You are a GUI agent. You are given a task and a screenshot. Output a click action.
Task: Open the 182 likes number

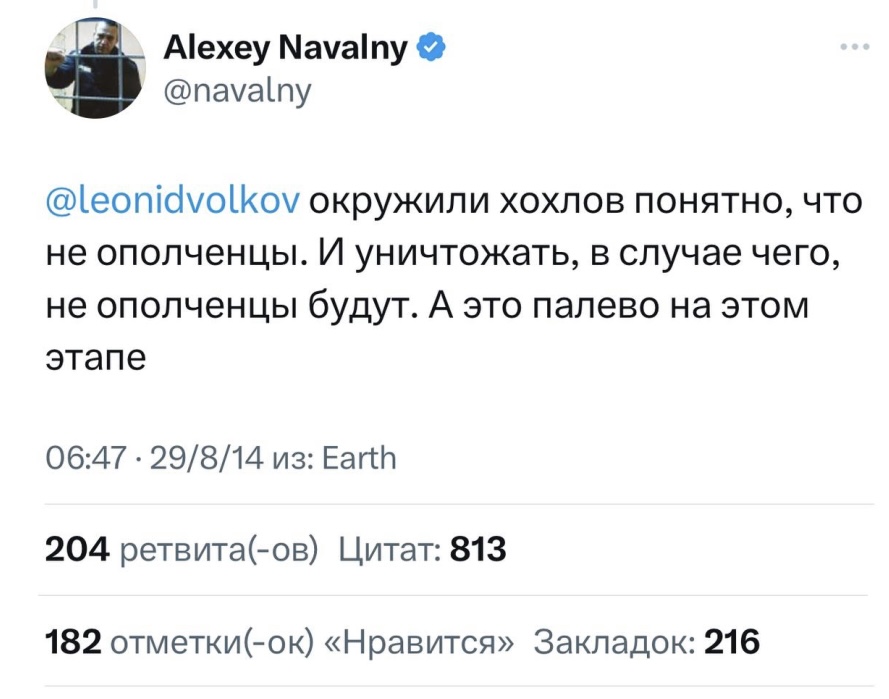[x=74, y=642]
